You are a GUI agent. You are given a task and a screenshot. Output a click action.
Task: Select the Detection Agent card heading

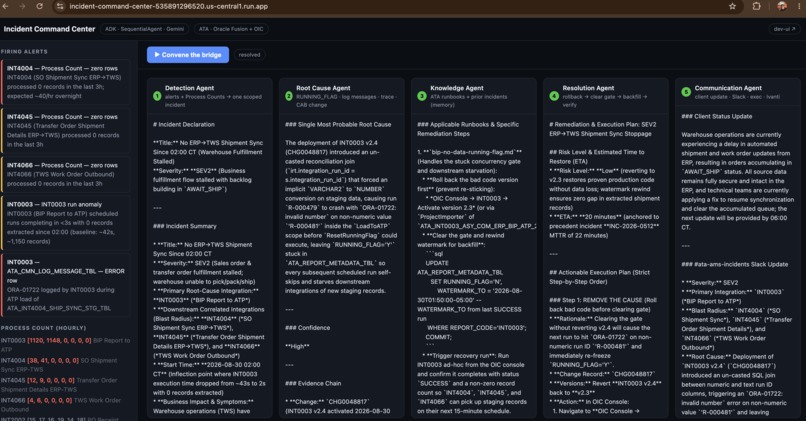(x=189, y=88)
